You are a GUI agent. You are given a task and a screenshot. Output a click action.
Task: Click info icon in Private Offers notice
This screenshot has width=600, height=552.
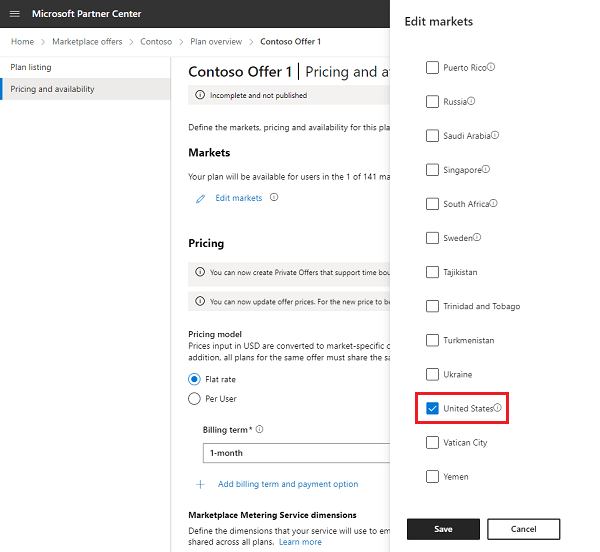[200, 272]
